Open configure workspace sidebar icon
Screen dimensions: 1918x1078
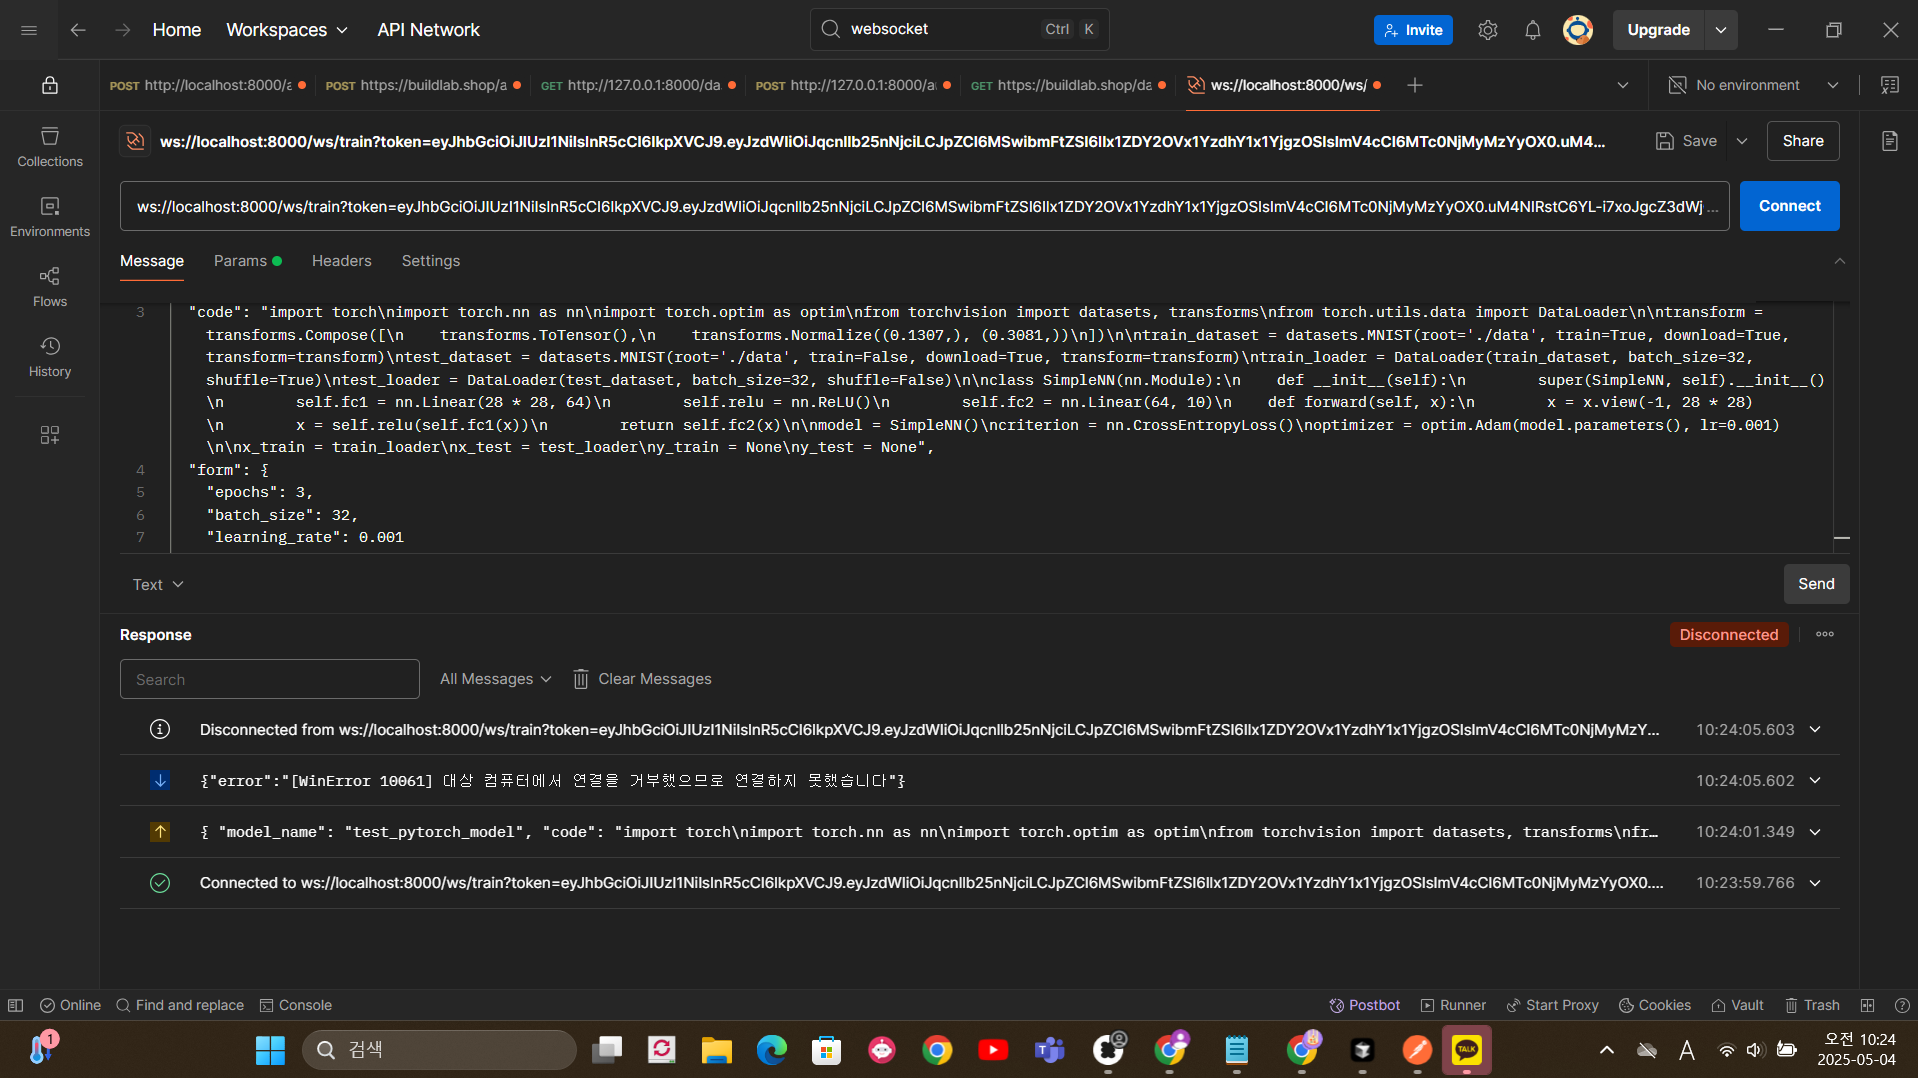point(50,435)
